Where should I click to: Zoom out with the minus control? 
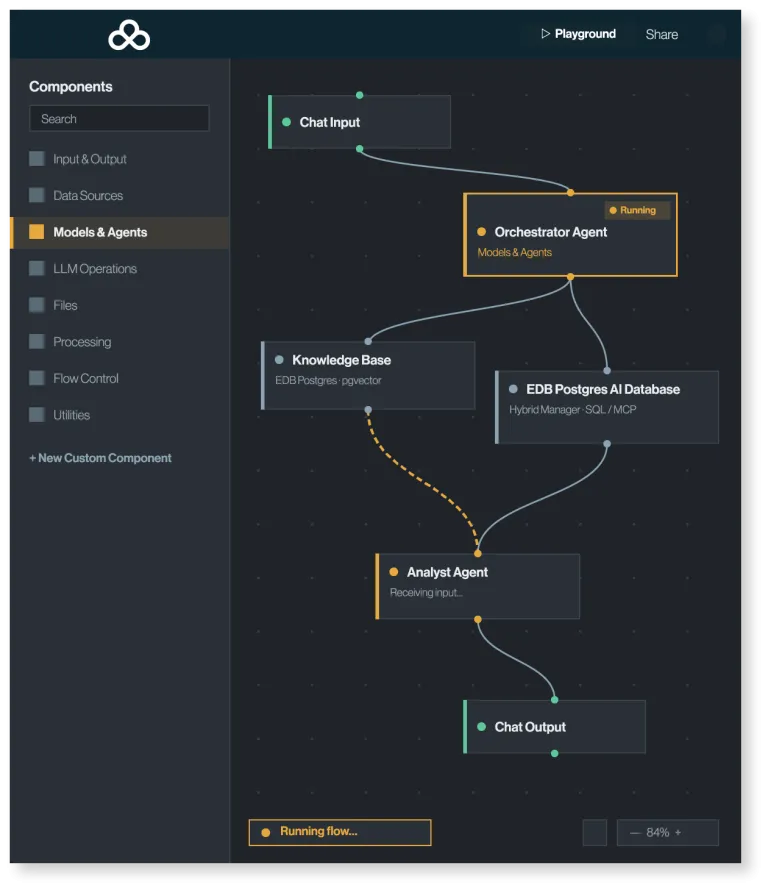pyautogui.click(x=635, y=833)
